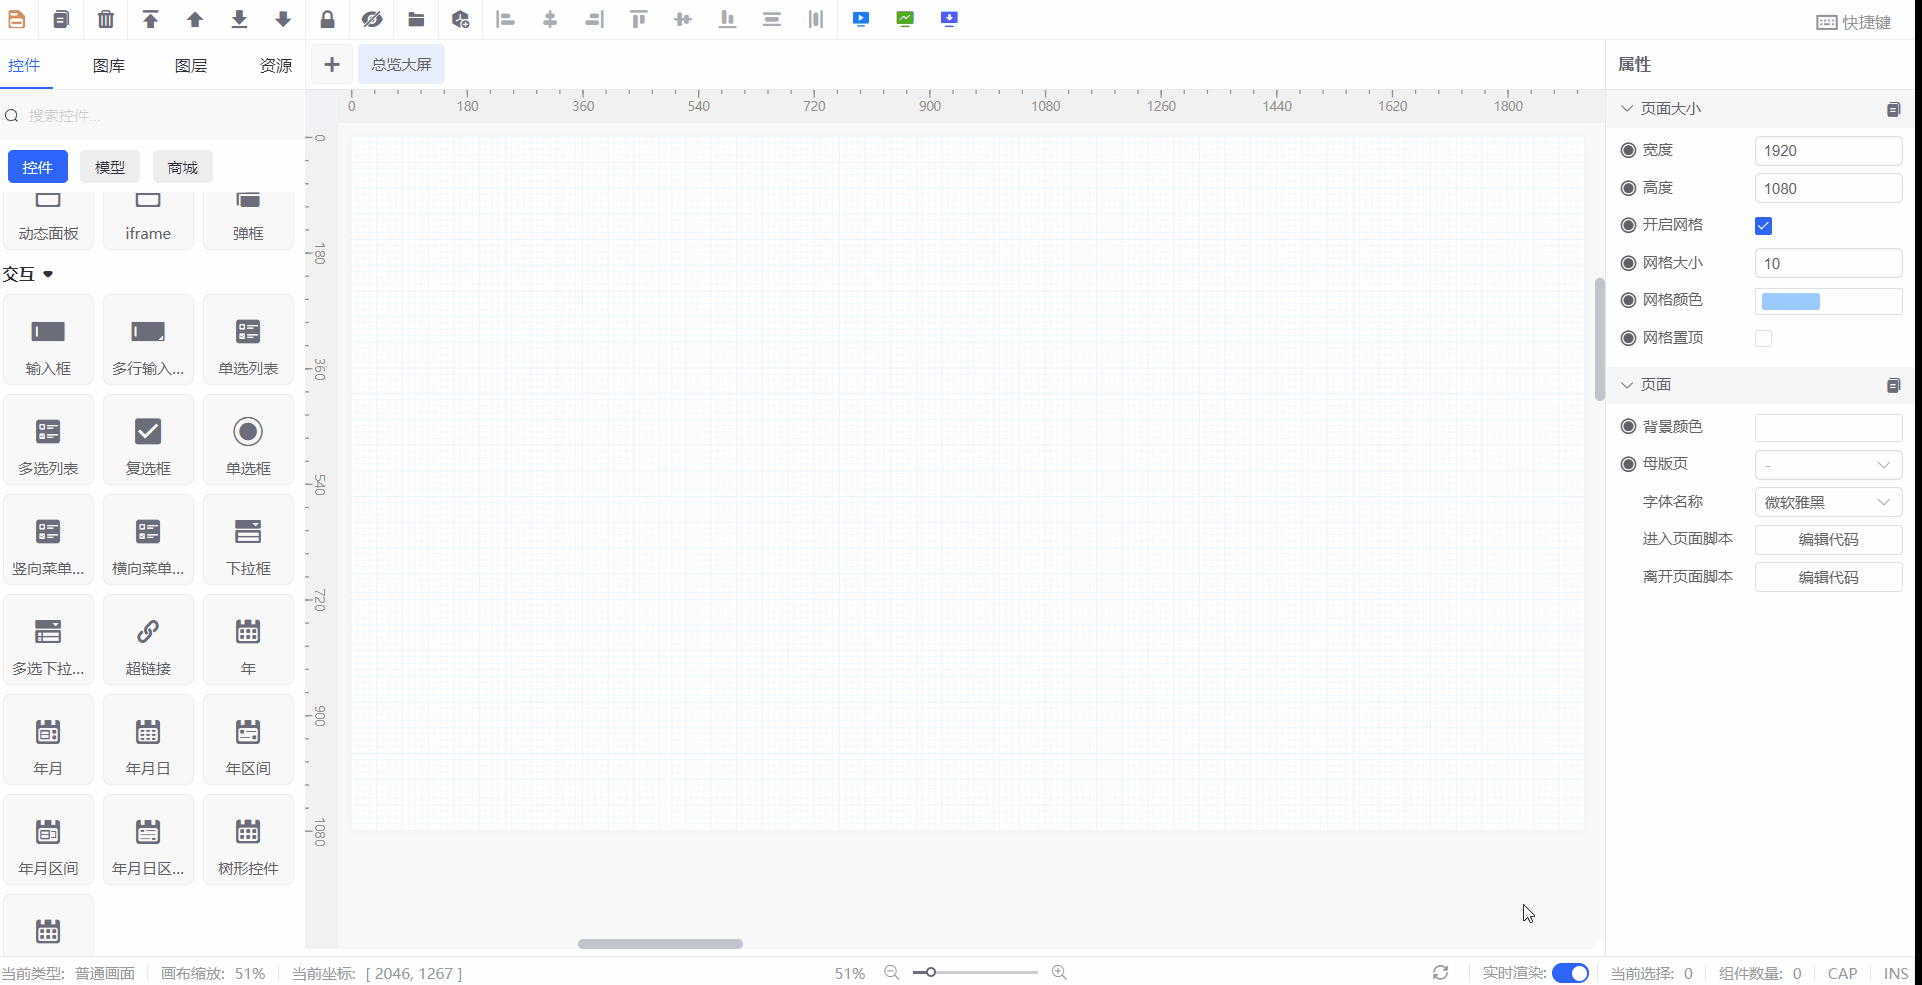Click the zoom in magnifier icon
The height and width of the screenshot is (985, 1922).
[x=1059, y=972]
